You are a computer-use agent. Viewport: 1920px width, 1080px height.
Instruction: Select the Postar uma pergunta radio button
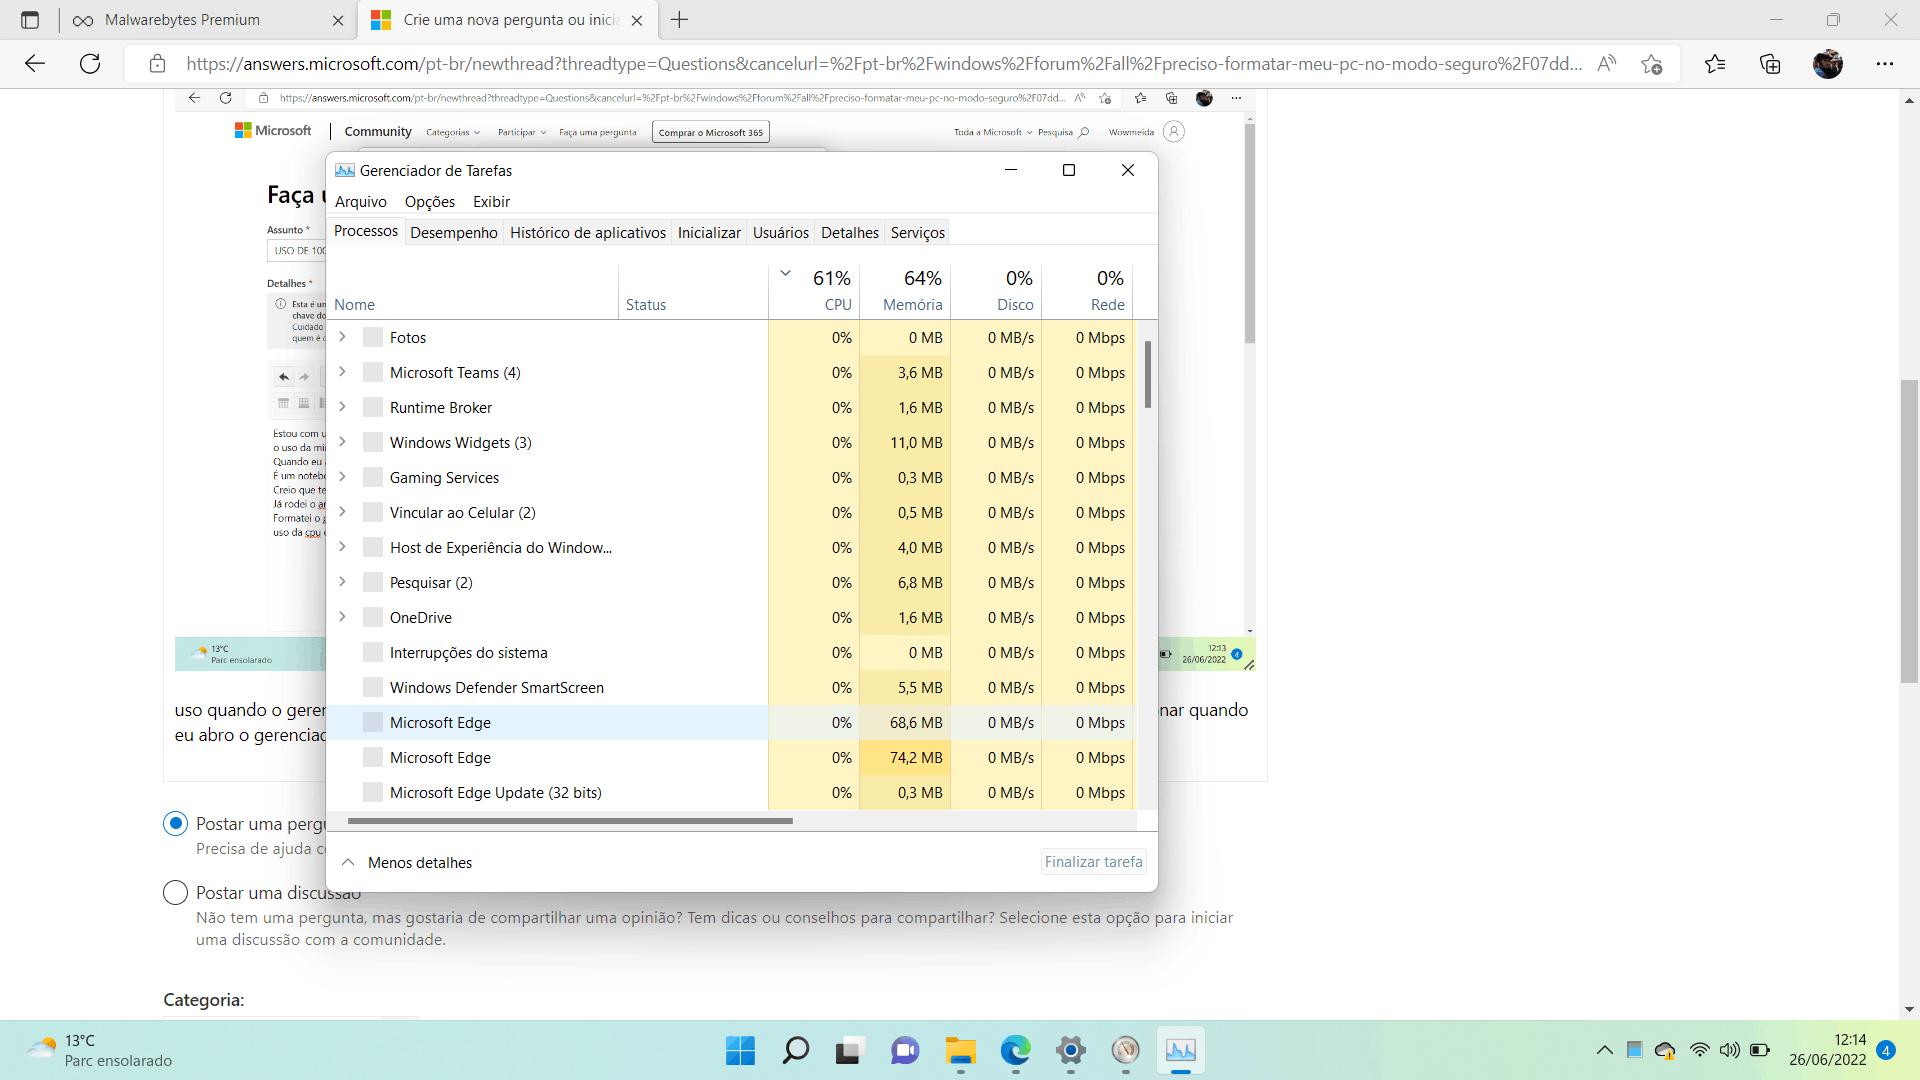tap(175, 824)
